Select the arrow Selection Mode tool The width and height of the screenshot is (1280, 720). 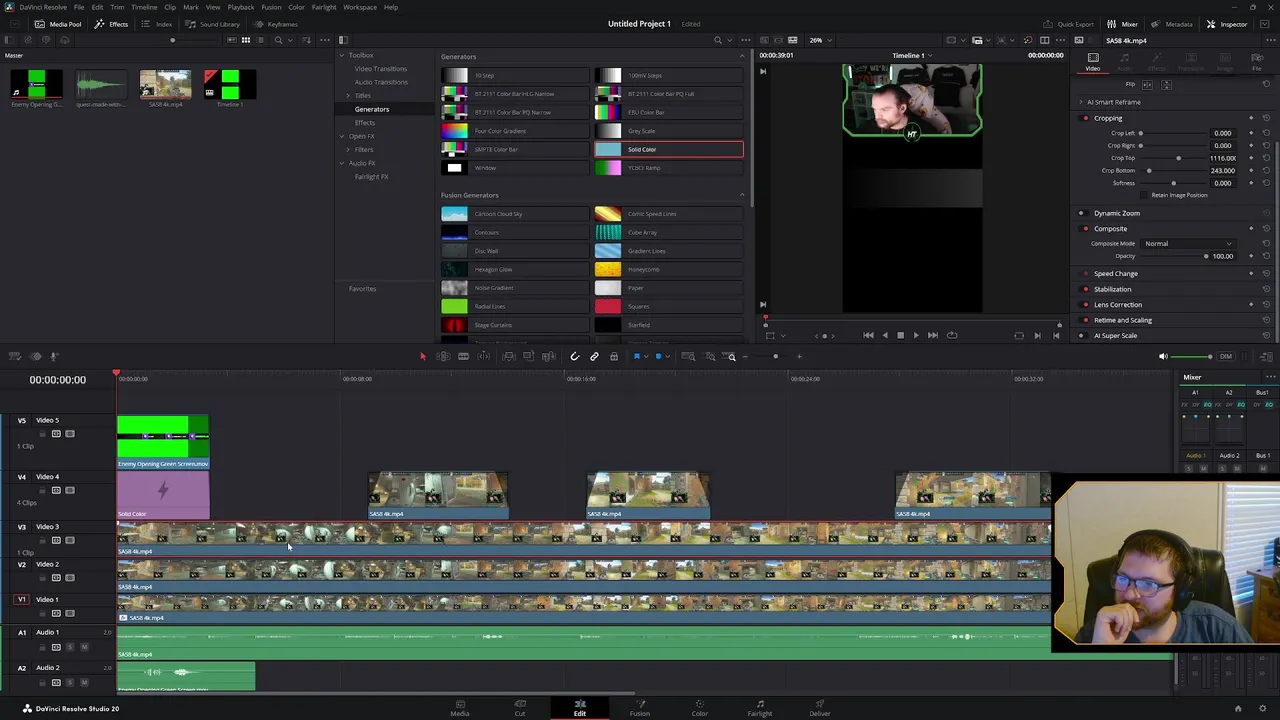pos(422,356)
